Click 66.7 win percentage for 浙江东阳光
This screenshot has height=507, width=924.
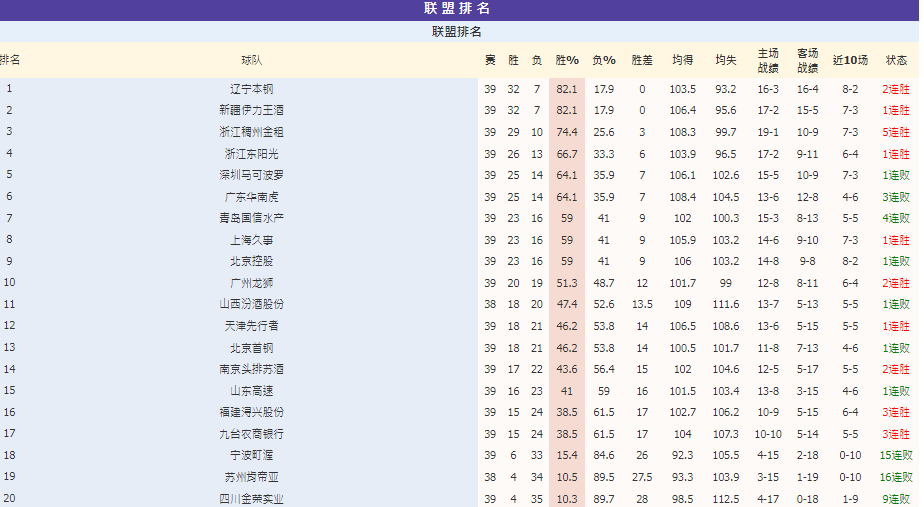pyautogui.click(x=567, y=154)
